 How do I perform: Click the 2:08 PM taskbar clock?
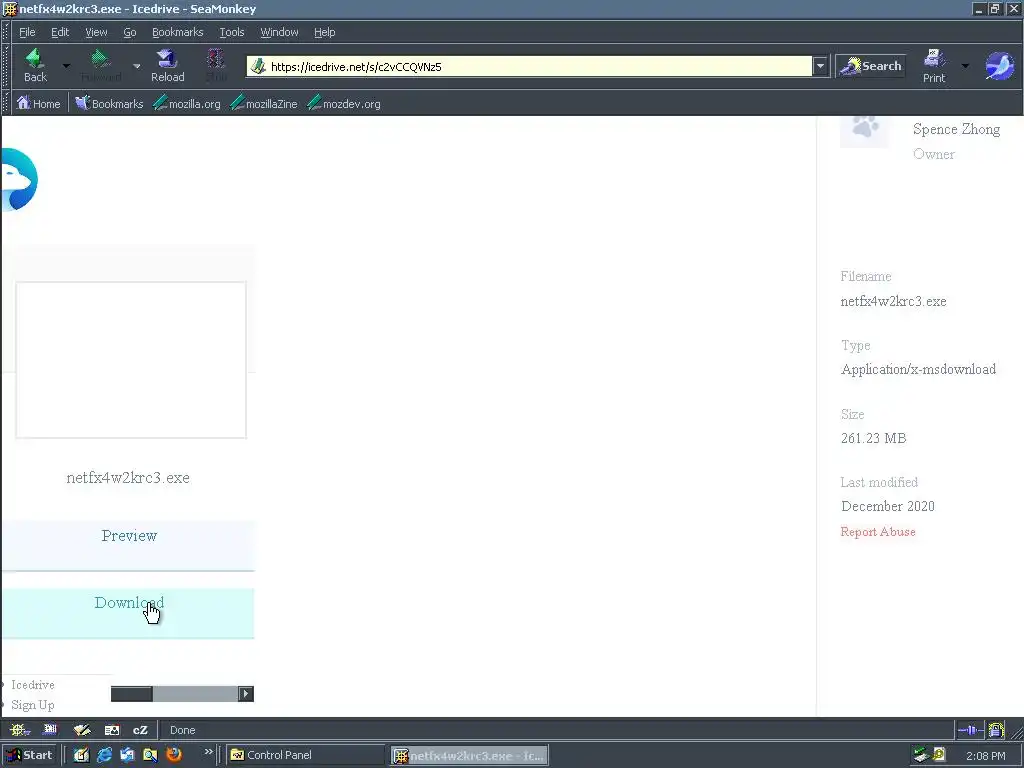tap(985, 756)
